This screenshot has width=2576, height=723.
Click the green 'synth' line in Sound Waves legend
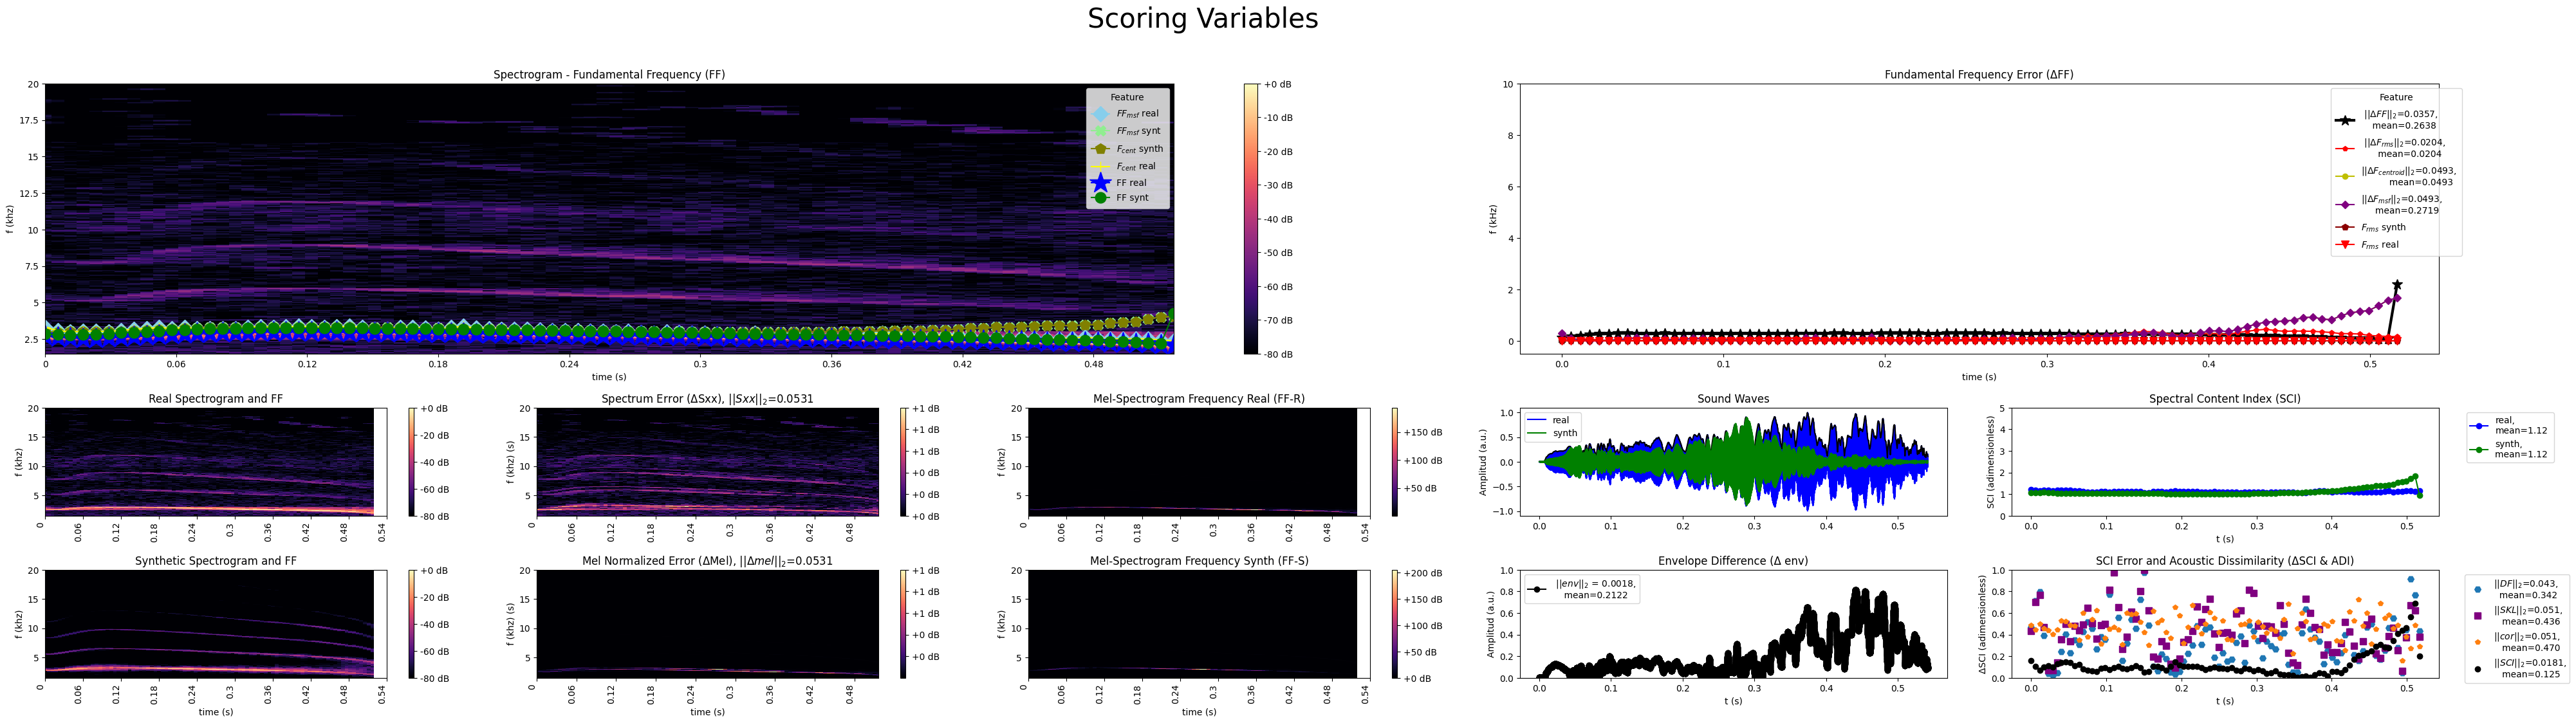[1537, 434]
